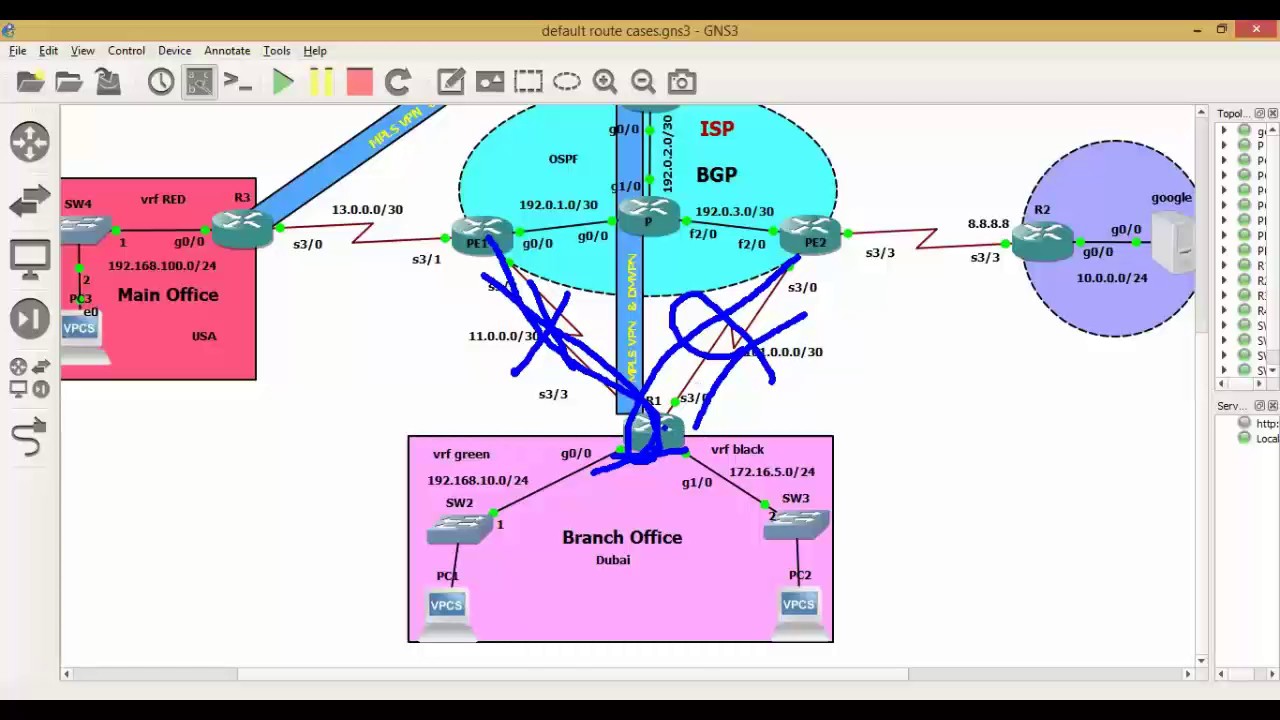Screen dimensions: 1280x720
Task: Stop all devices with red square button
Action: (359, 82)
